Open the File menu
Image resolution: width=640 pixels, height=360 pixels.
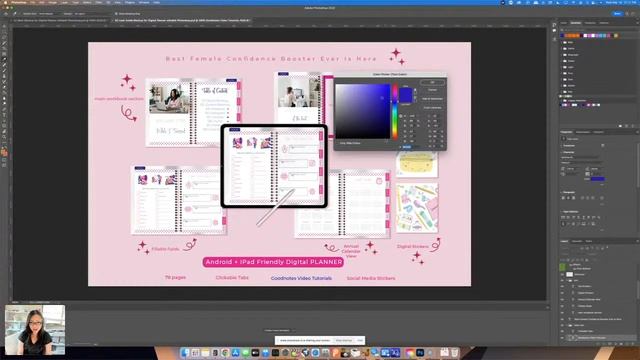pos(32,2)
